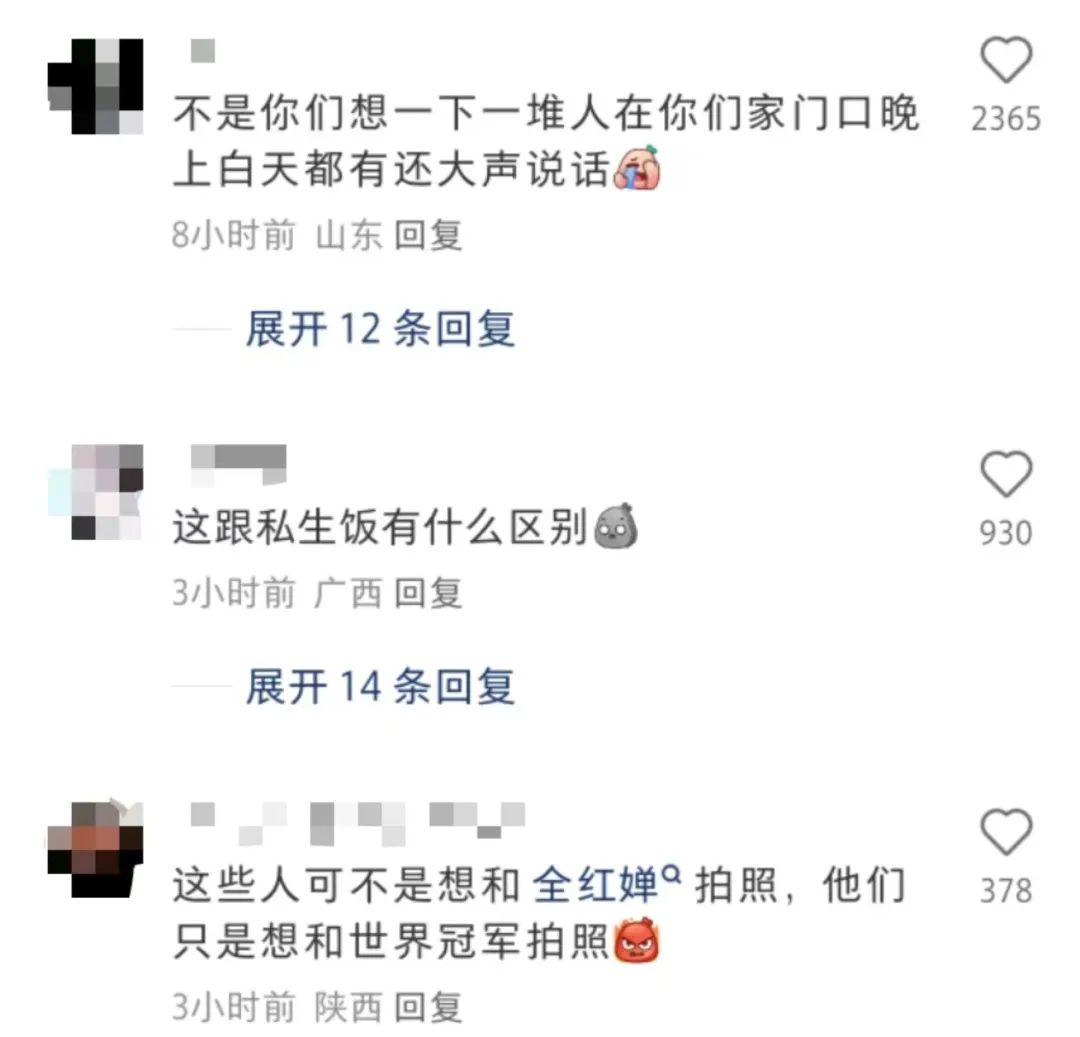Screen dimensions: 1080x1037
Task: Tap the crying emoji in first comment
Action: point(636,167)
